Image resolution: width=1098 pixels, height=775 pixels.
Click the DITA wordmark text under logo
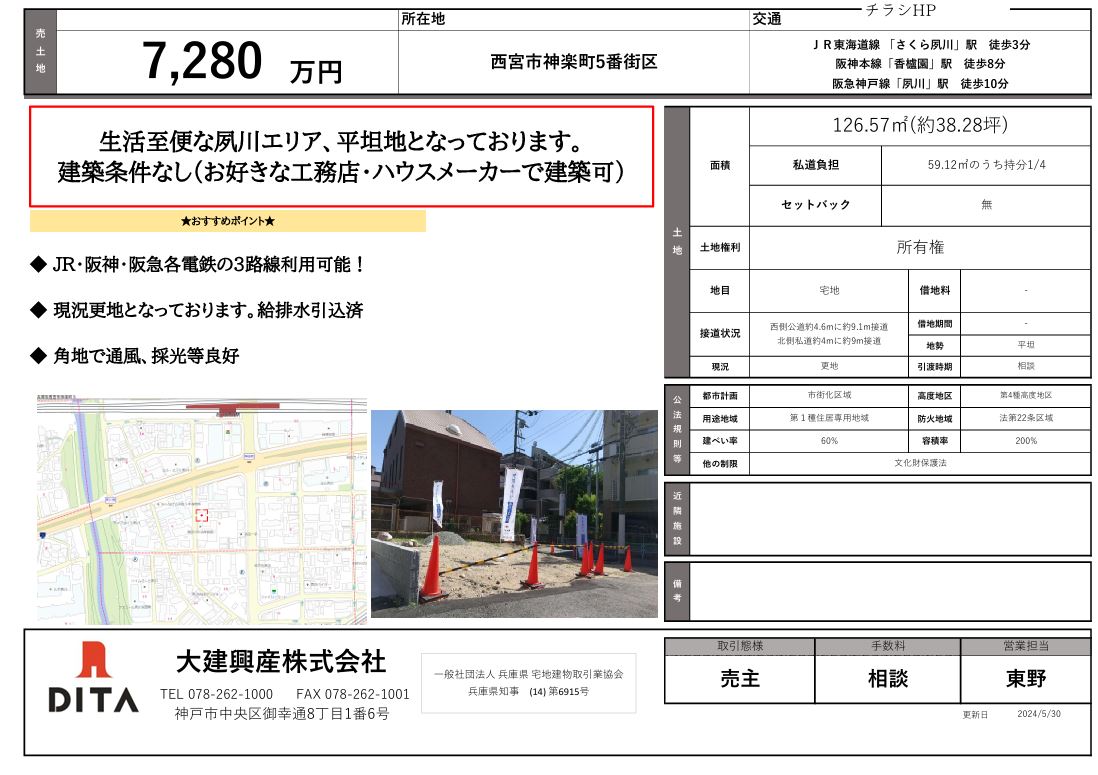[x=93, y=699]
